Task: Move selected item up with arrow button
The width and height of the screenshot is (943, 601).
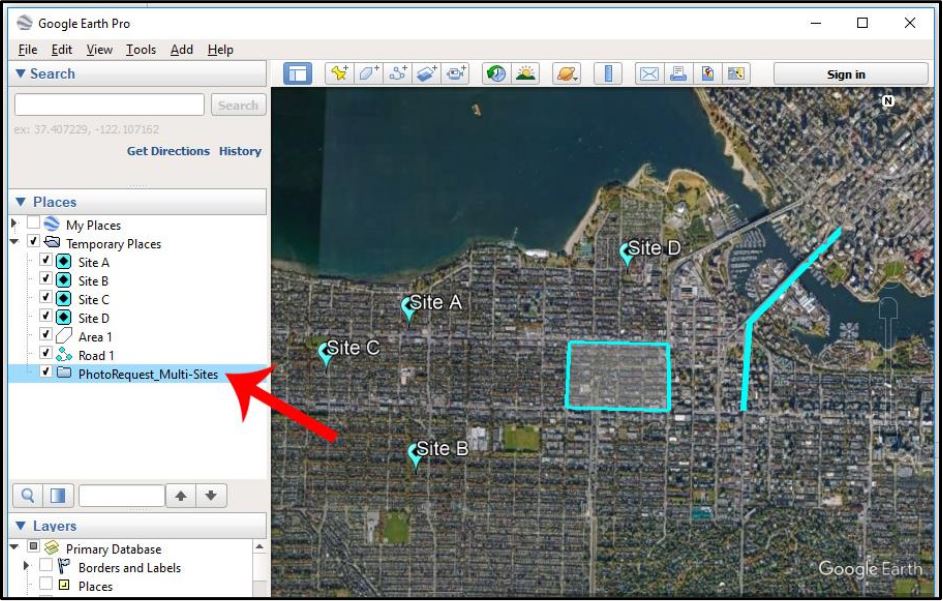Action: (x=180, y=496)
